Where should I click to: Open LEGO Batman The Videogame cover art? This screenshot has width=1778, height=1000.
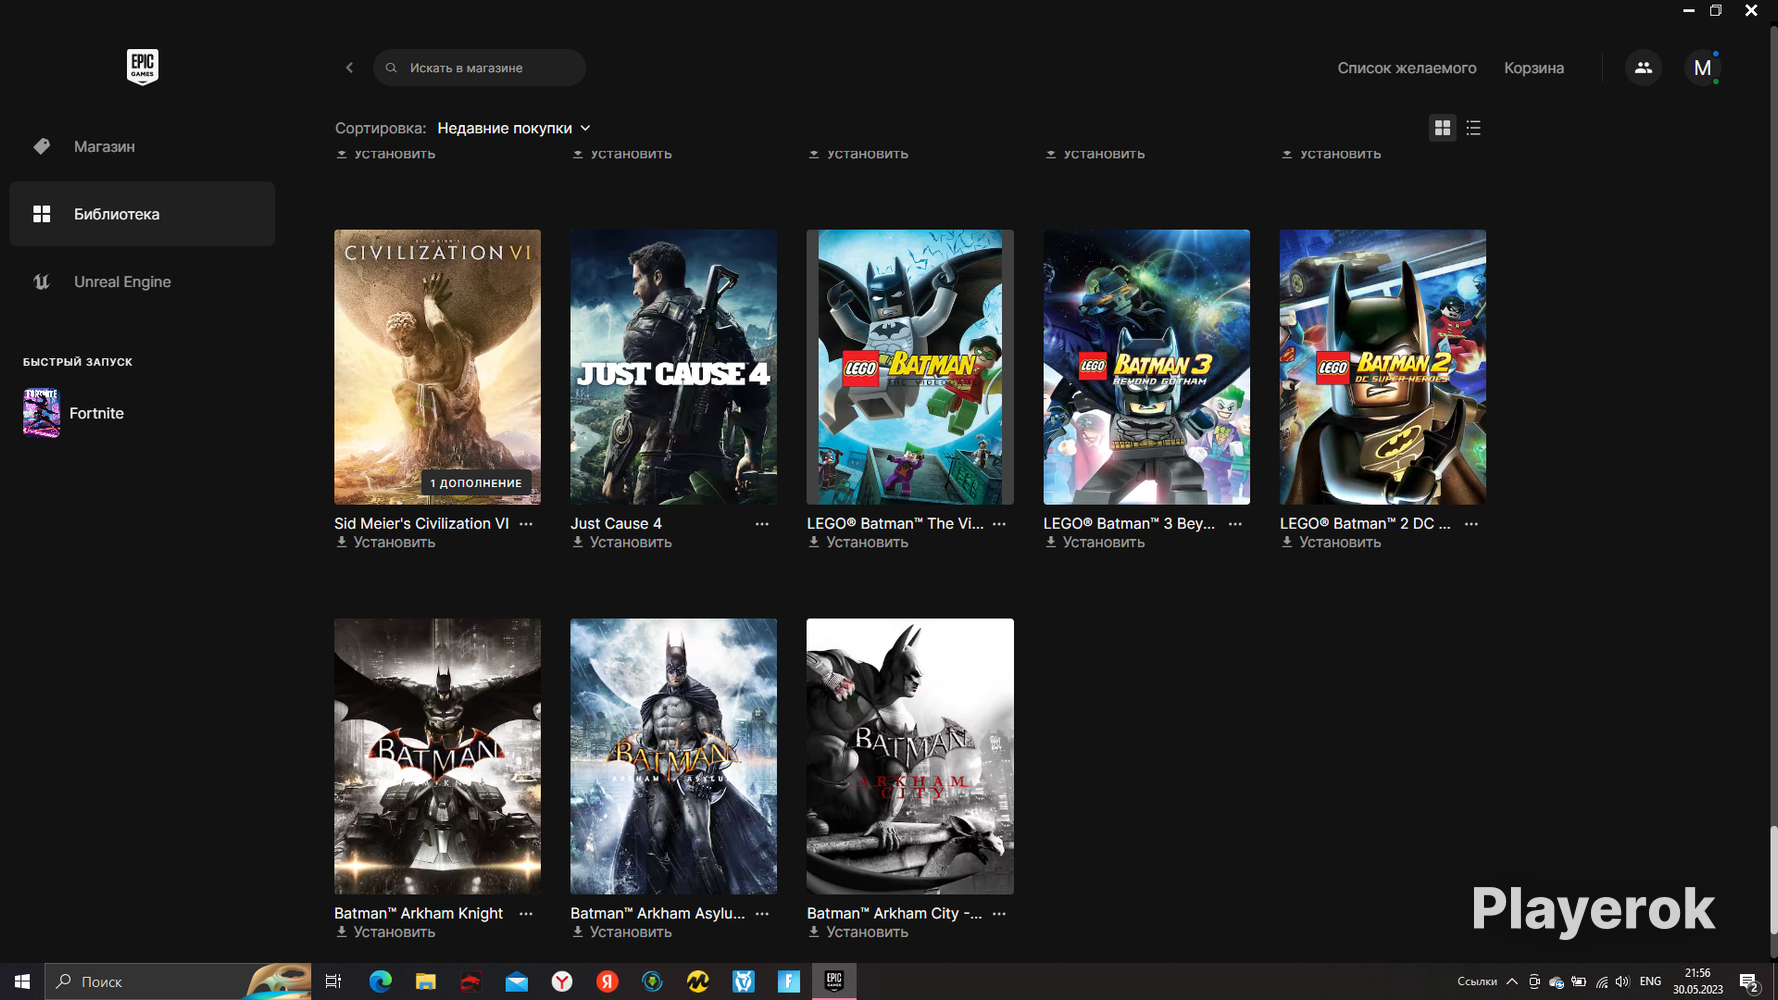[x=910, y=367]
